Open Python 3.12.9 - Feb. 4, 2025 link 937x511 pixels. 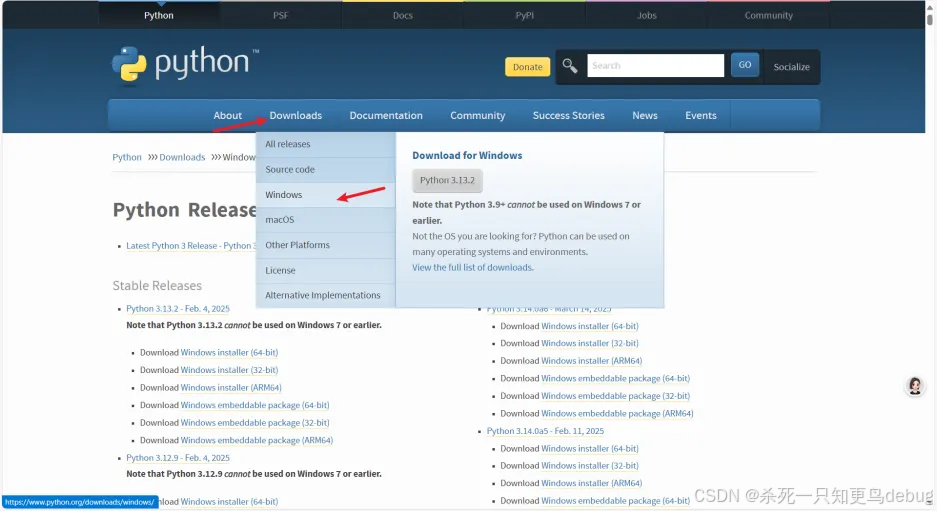click(x=177, y=458)
